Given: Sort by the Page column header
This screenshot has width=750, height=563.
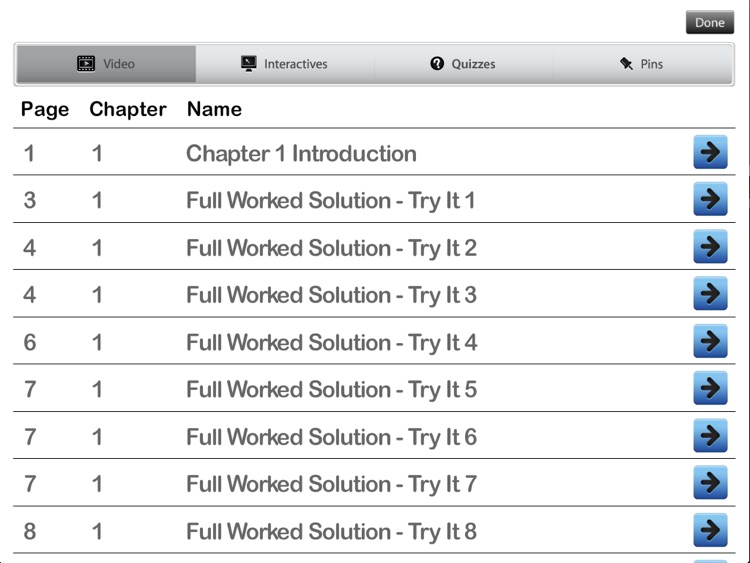Looking at the screenshot, I should 45,109.
